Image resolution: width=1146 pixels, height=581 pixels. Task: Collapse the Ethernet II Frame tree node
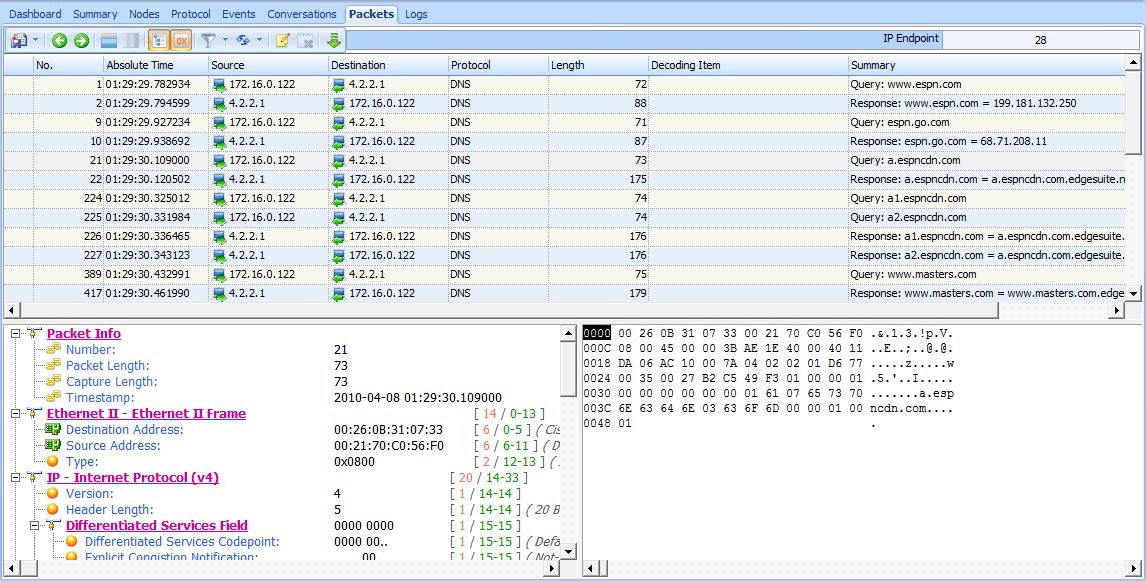pos(16,414)
